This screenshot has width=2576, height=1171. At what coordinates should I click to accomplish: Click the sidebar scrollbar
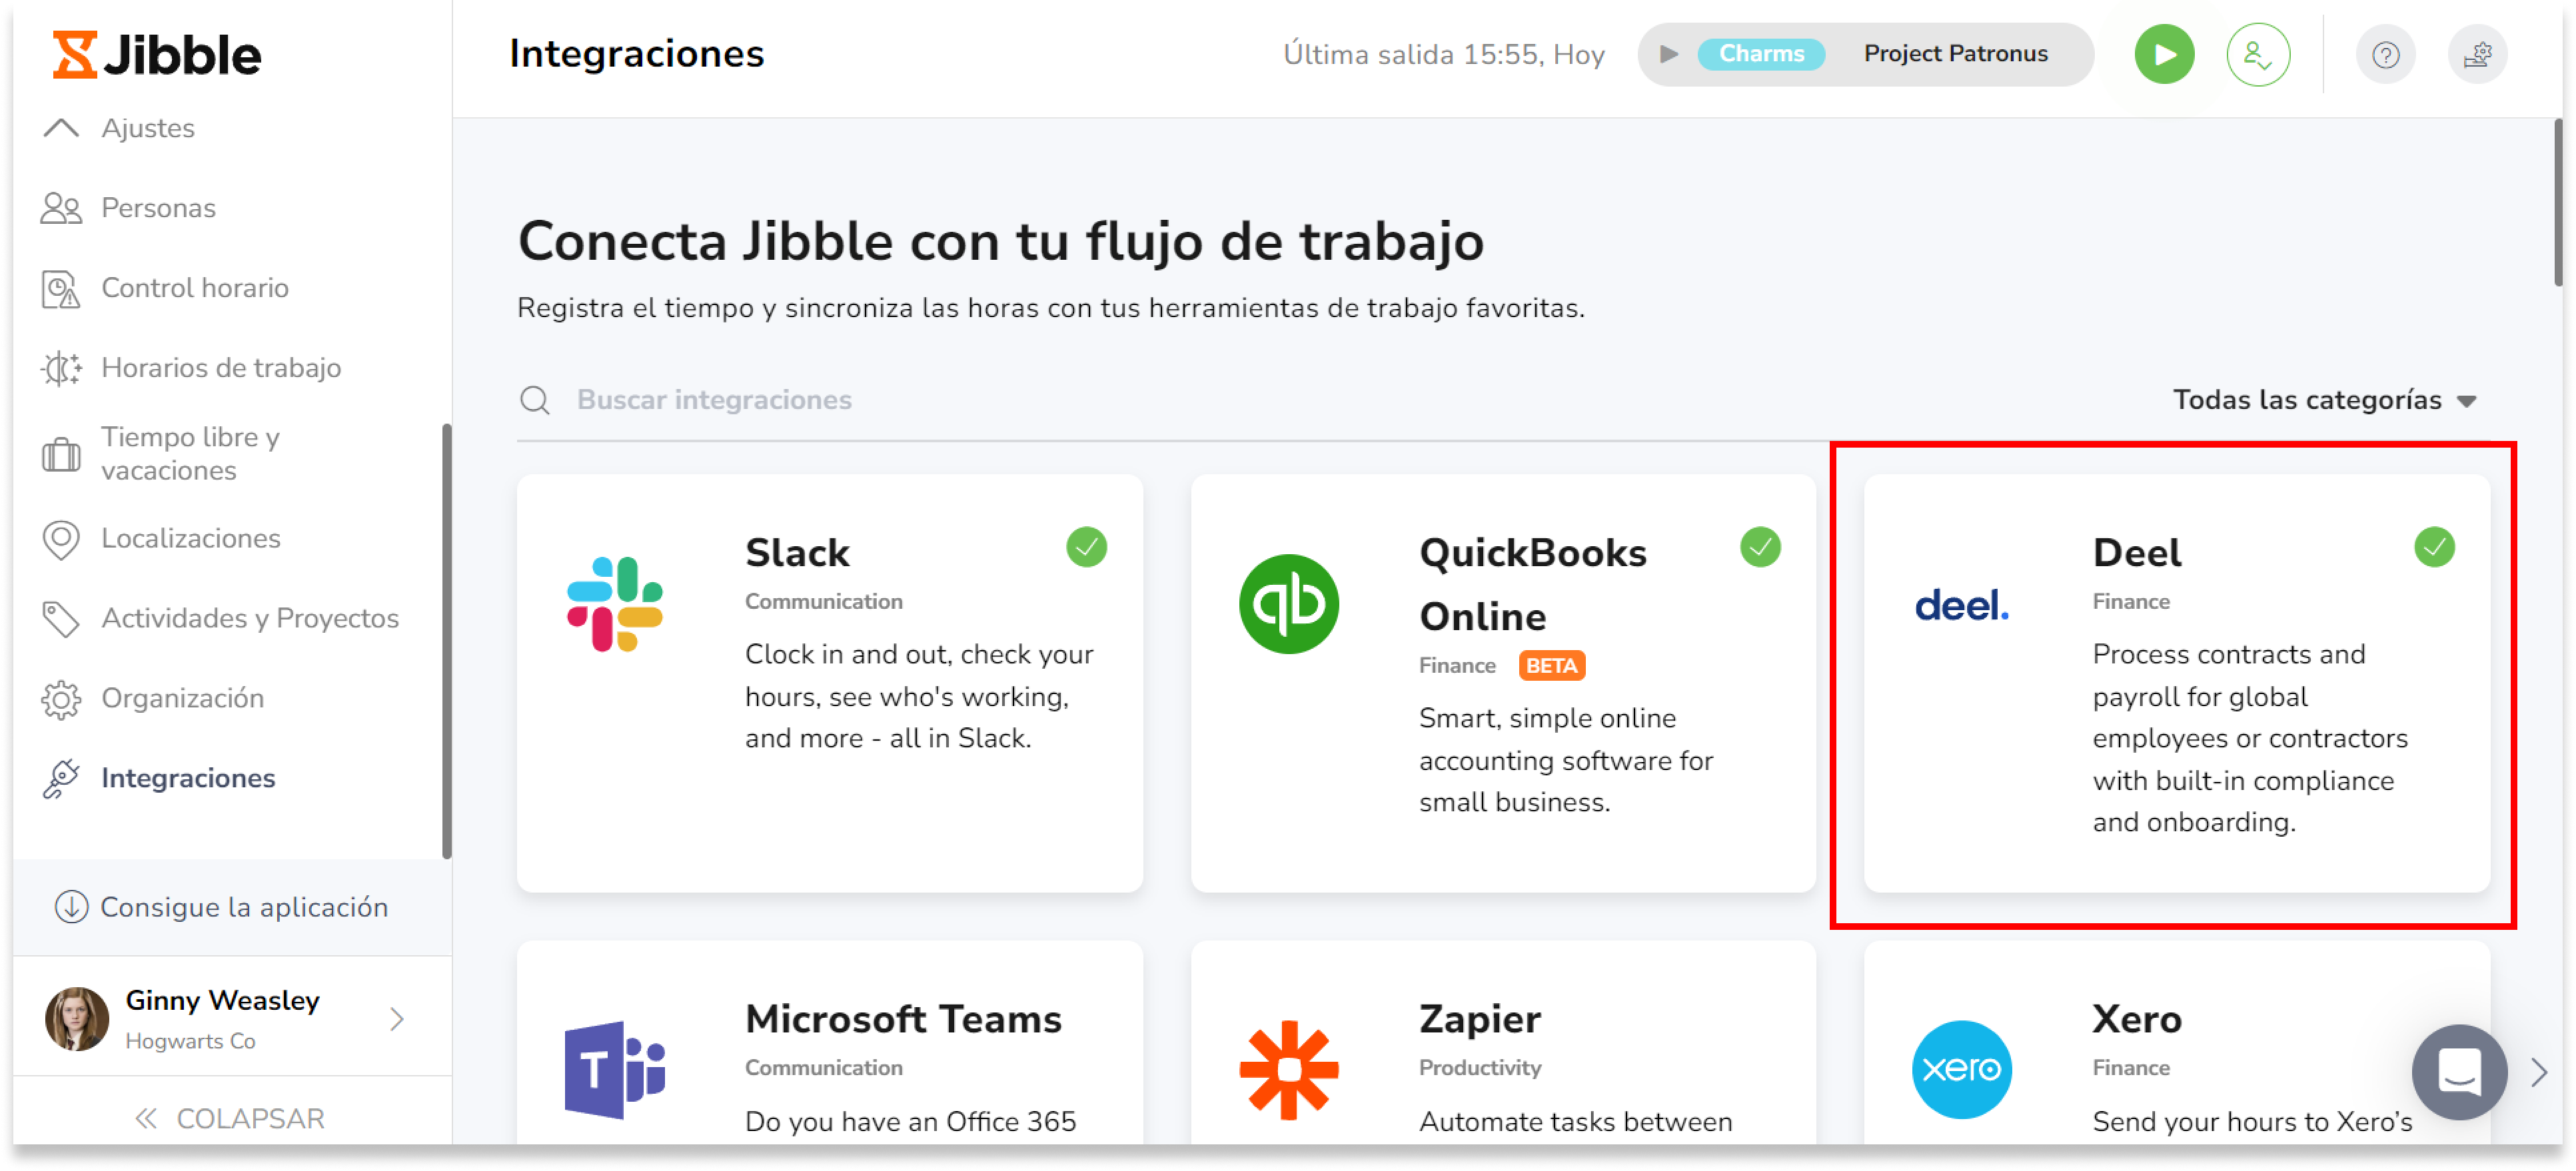pyautogui.click(x=446, y=640)
